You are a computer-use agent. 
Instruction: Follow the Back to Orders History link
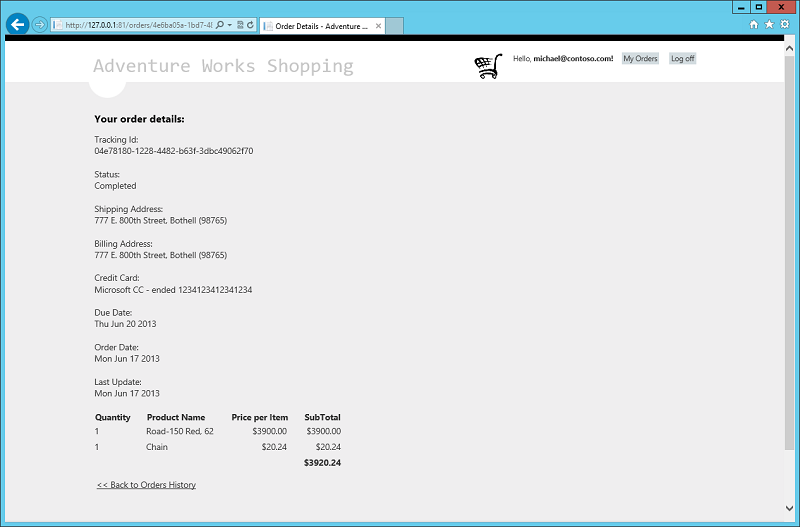[146, 485]
